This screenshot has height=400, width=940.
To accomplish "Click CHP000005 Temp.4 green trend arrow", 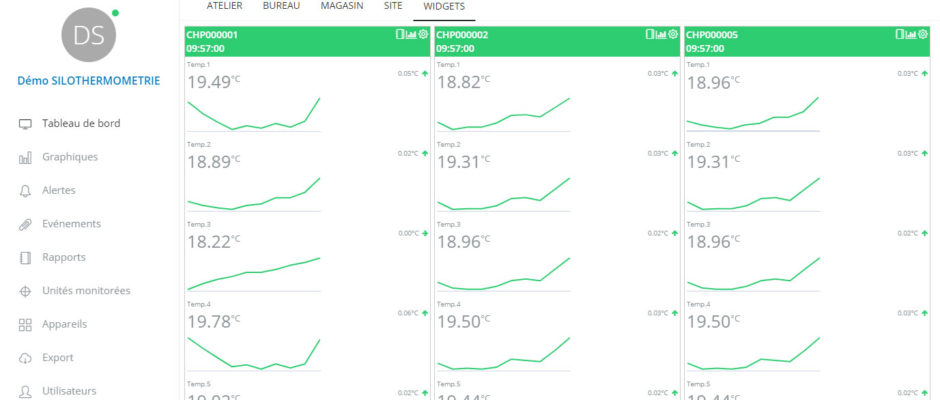I will pos(924,313).
